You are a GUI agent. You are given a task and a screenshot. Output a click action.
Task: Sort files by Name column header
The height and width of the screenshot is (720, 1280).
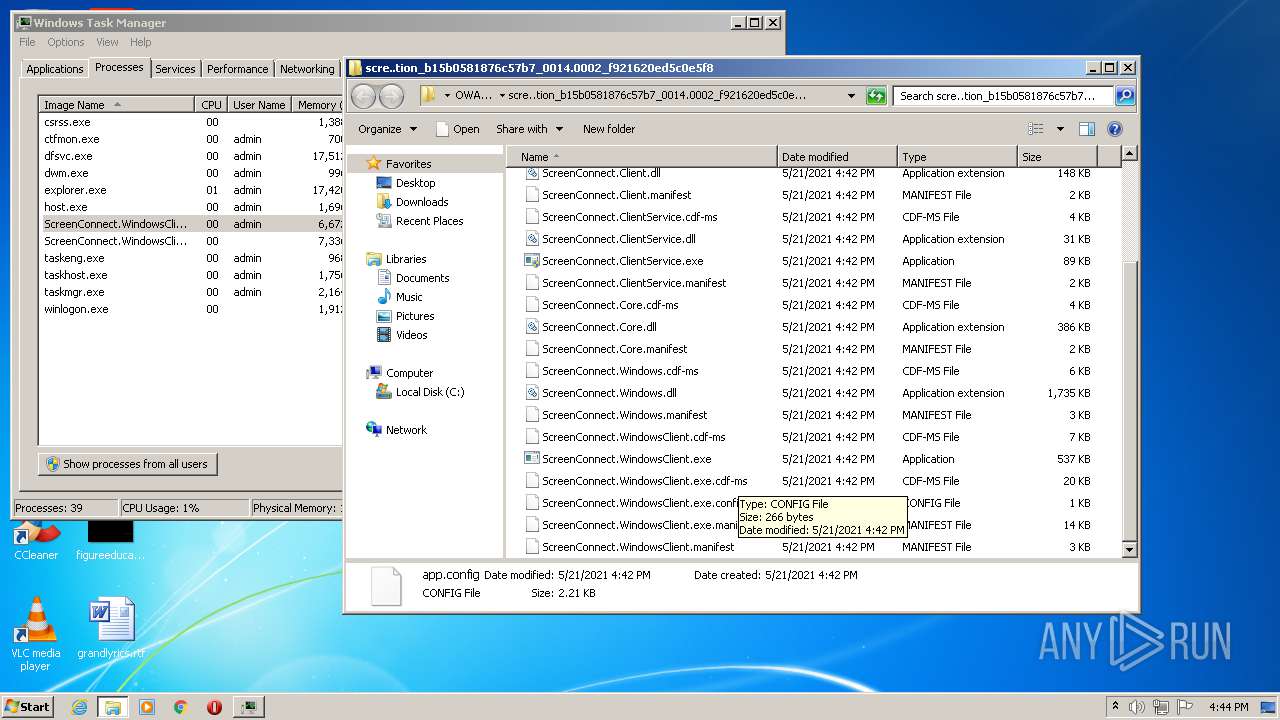point(641,157)
